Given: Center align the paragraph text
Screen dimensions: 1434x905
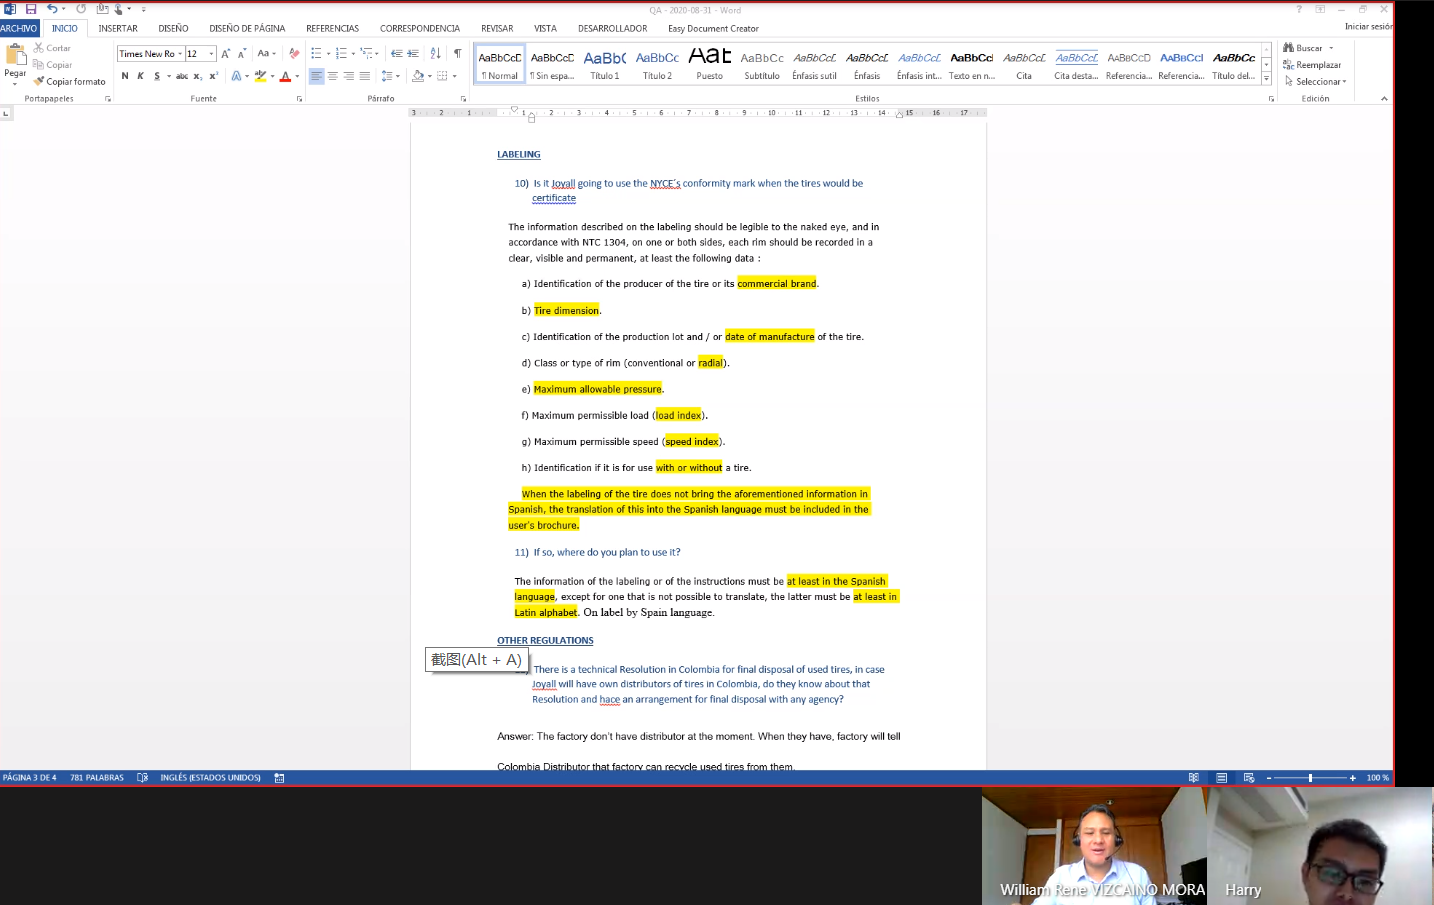Looking at the screenshot, I should tap(332, 76).
